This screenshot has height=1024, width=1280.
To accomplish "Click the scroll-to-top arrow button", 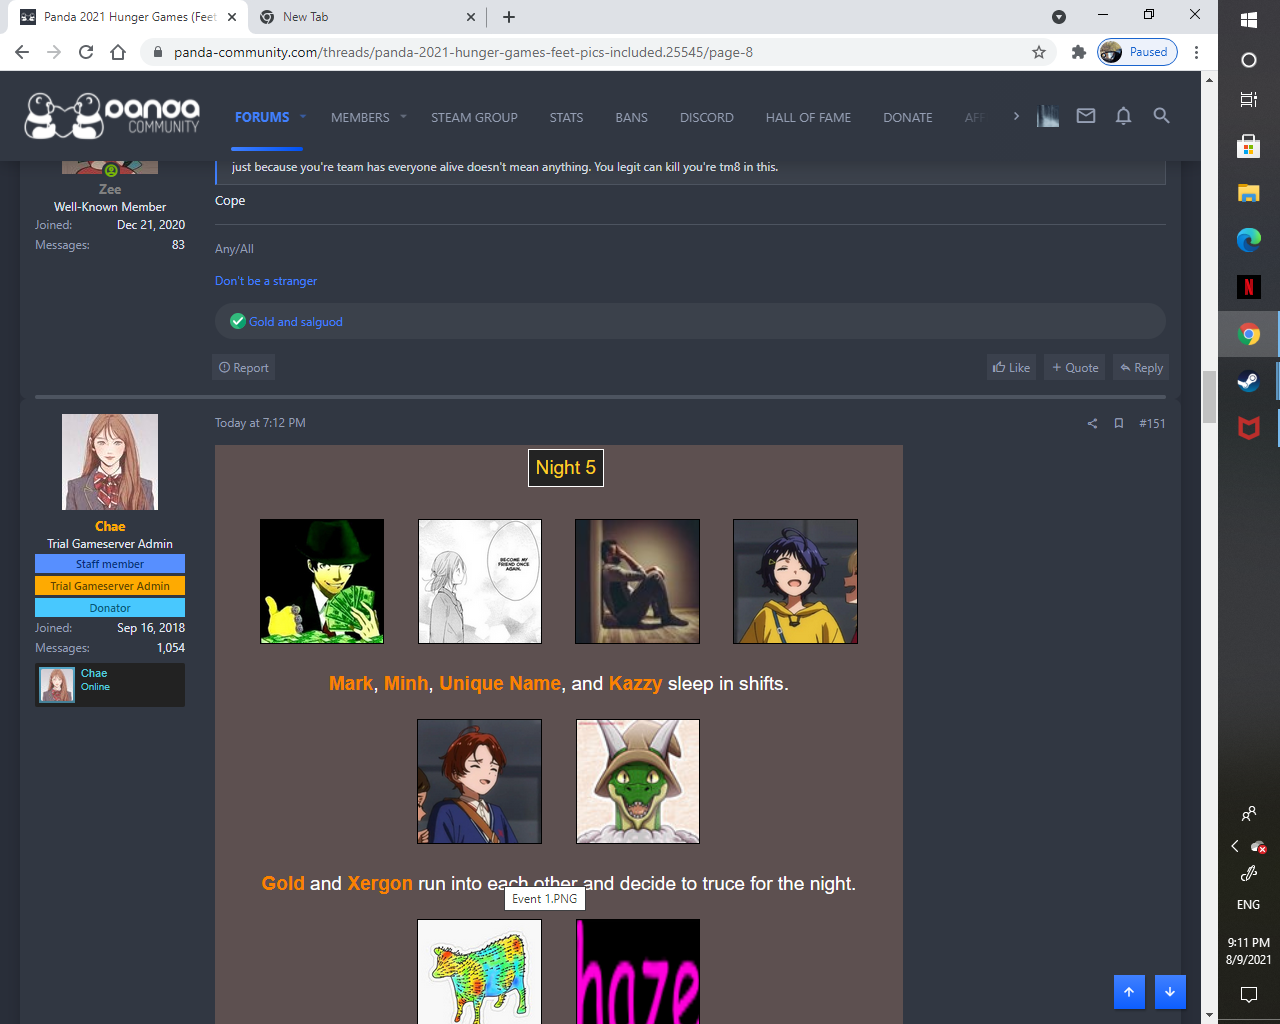I will [x=1129, y=992].
